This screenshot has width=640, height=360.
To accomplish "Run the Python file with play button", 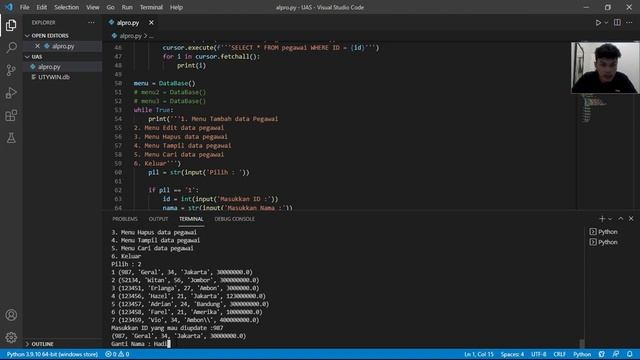I will [x=598, y=23].
